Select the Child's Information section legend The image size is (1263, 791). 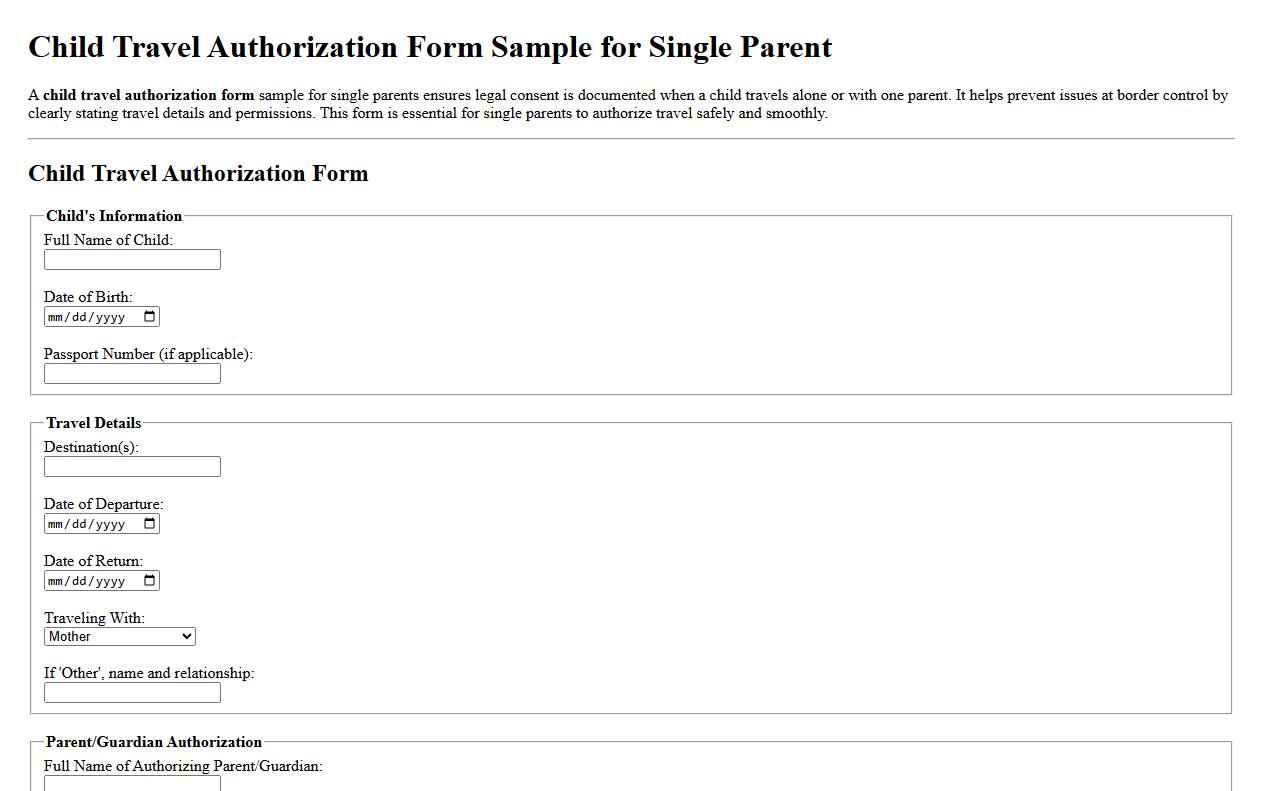[x=113, y=216]
